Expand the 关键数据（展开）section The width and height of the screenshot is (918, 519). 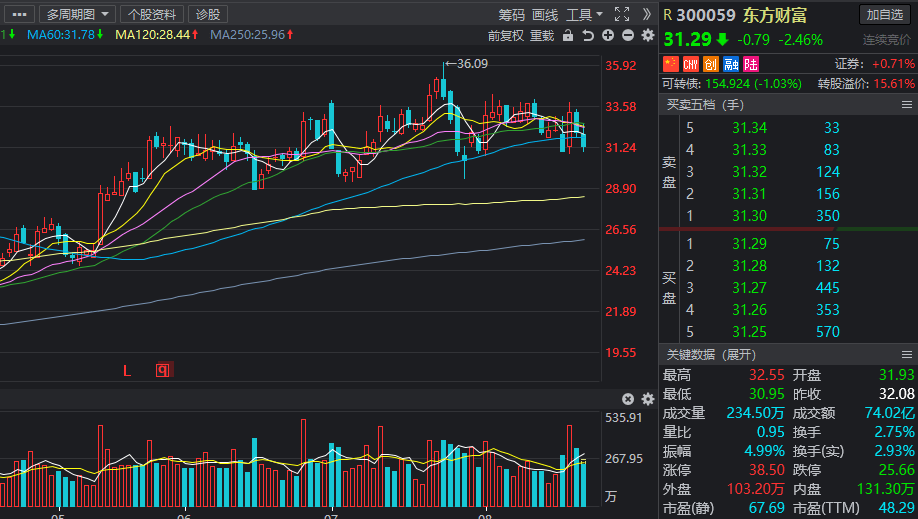711,354
